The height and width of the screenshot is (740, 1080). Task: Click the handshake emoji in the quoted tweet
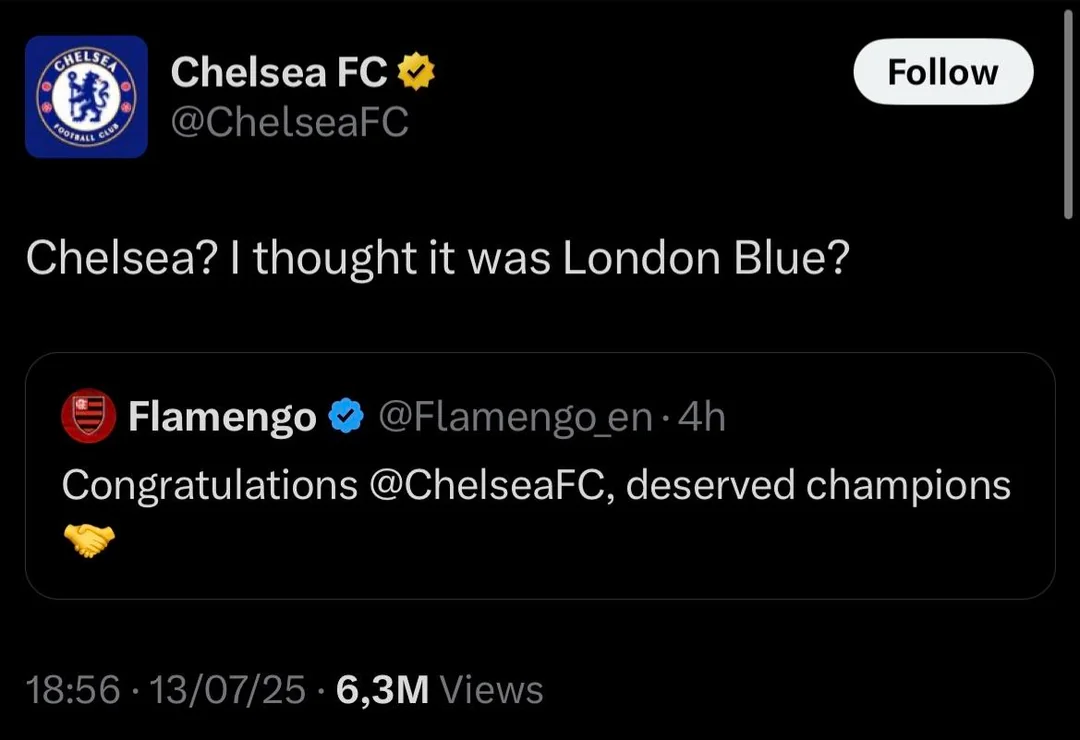pyautogui.click(x=89, y=539)
